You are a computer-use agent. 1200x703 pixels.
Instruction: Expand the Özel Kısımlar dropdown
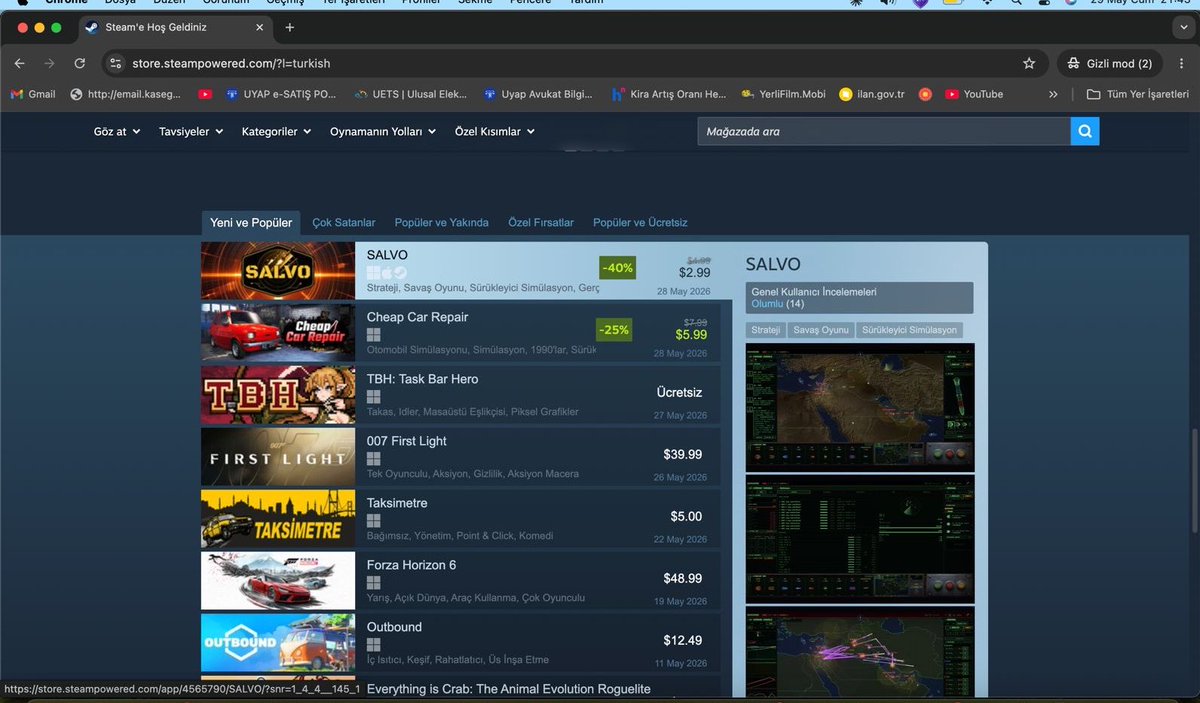coord(495,131)
